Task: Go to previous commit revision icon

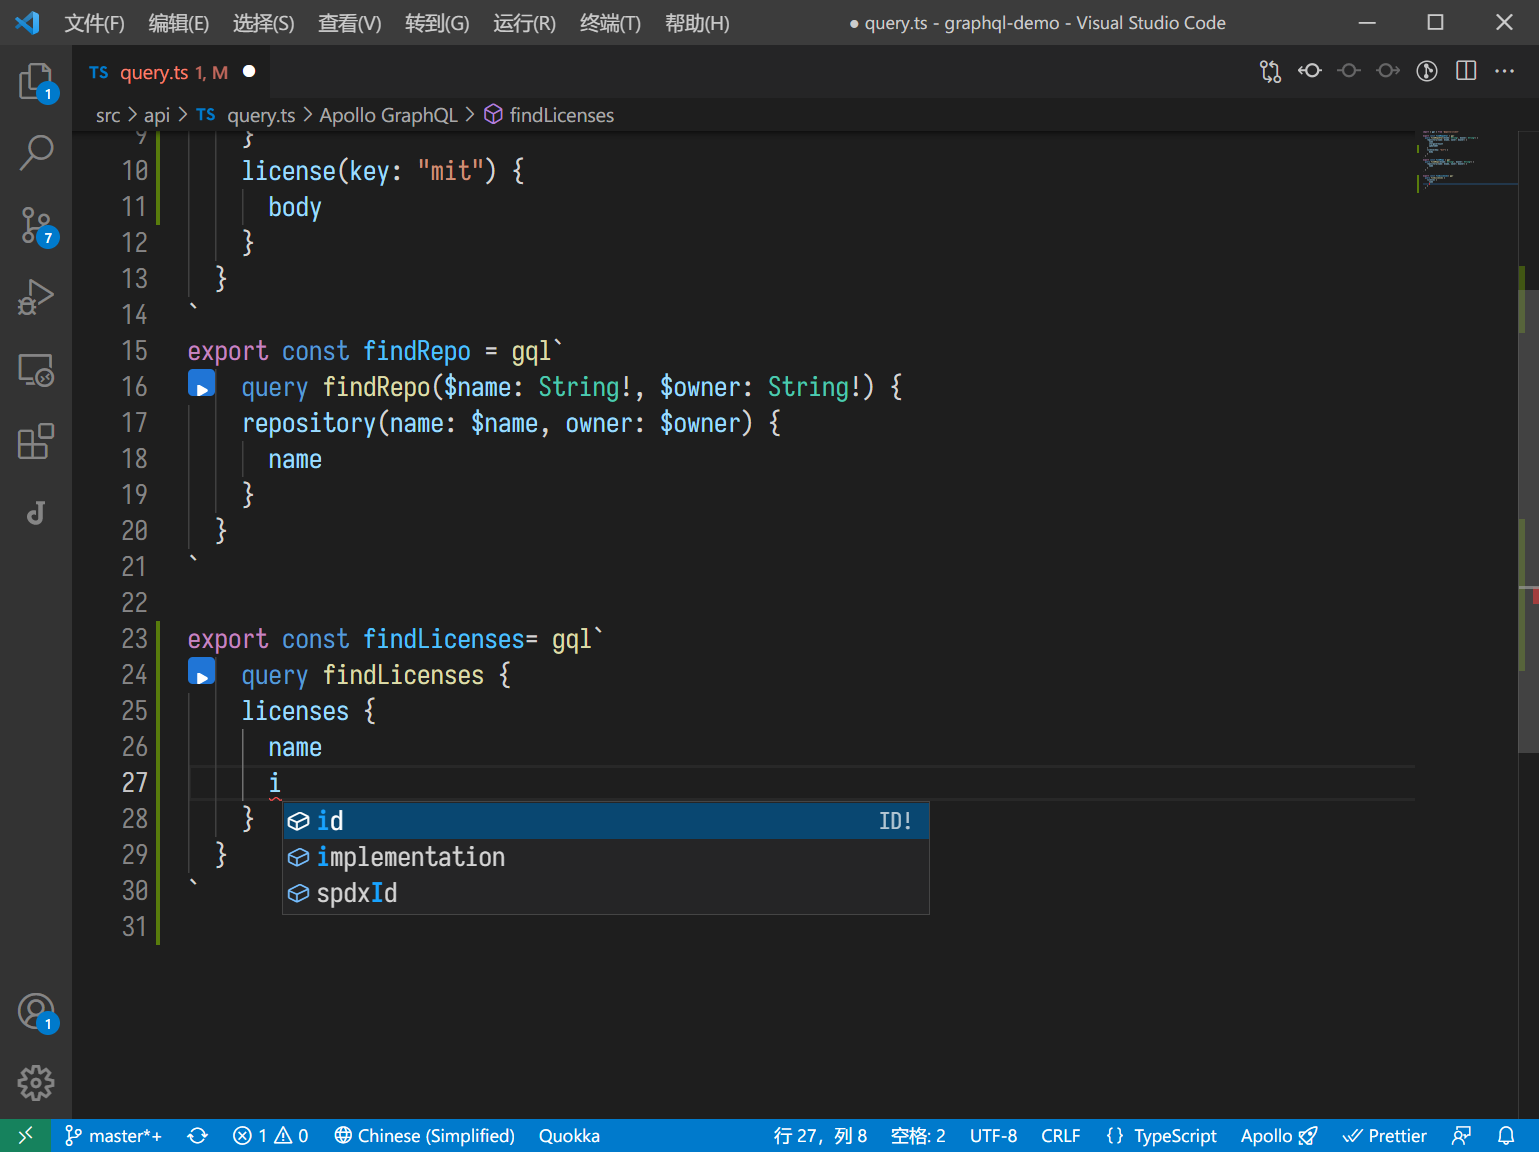Action: 1309,71
